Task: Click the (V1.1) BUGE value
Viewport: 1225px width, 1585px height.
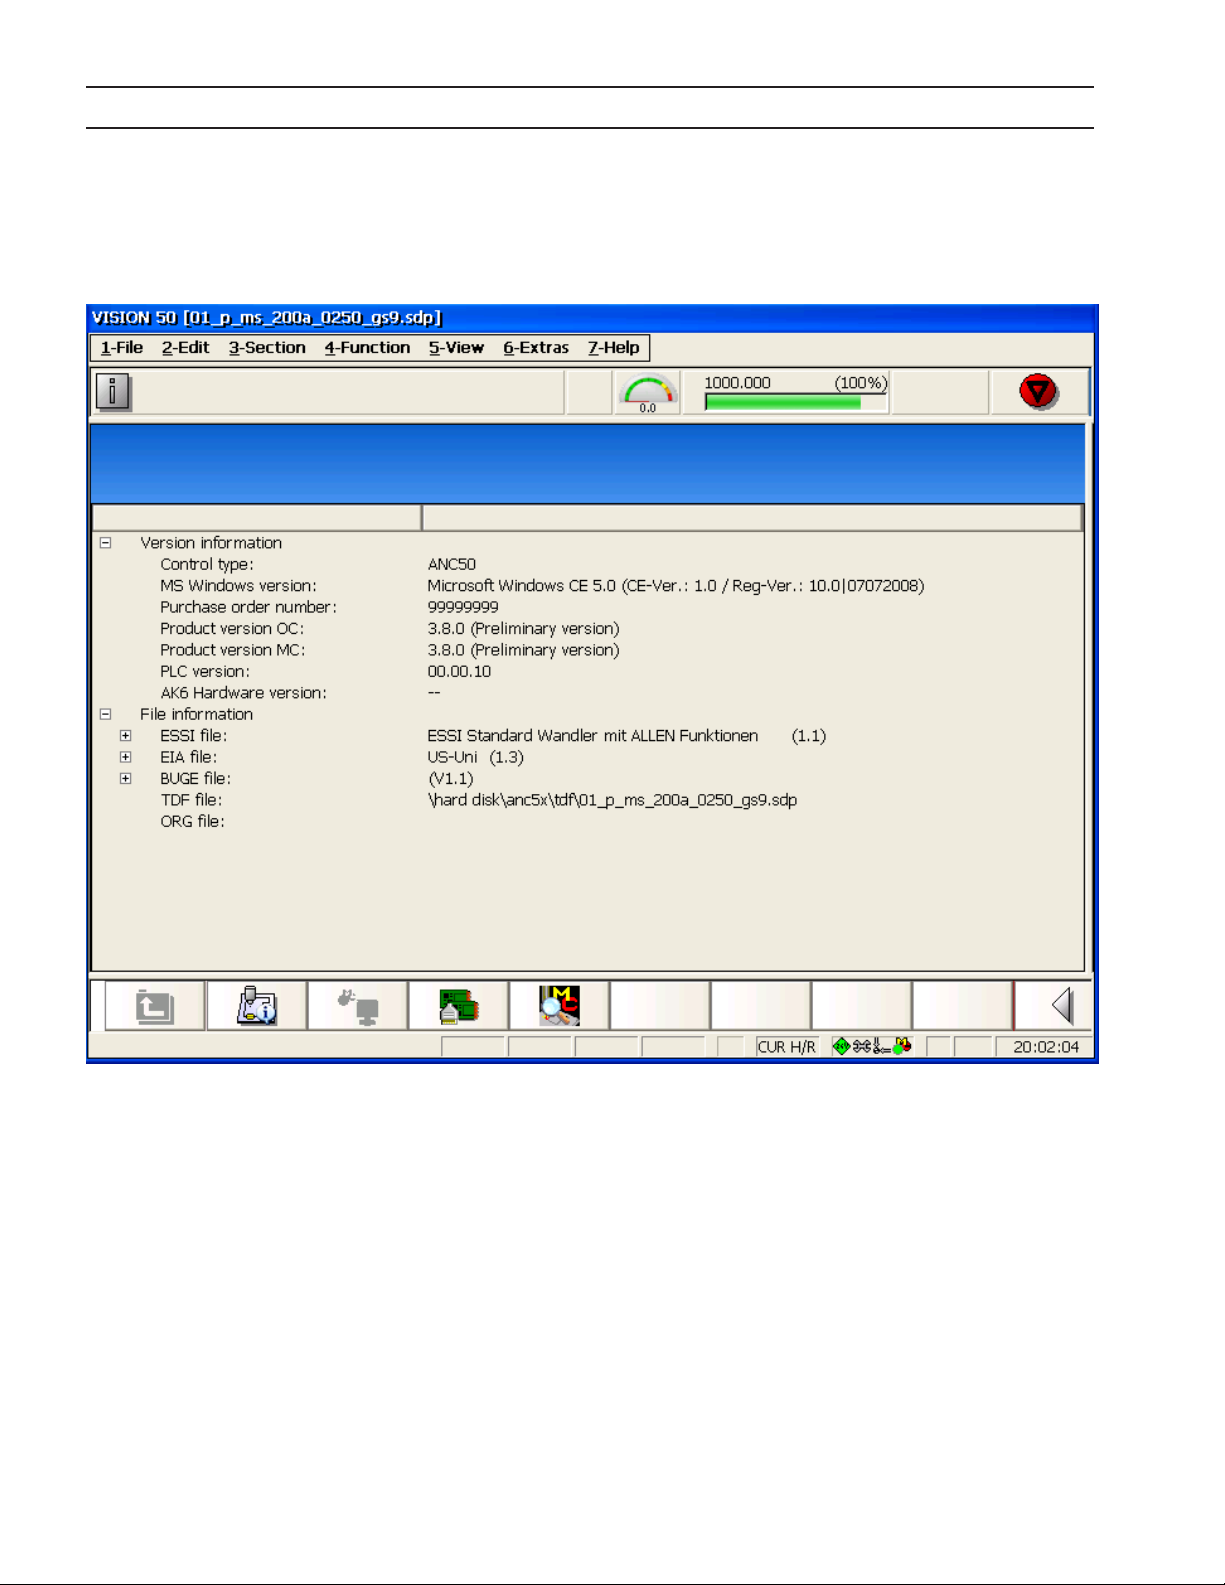Action: 451,779
